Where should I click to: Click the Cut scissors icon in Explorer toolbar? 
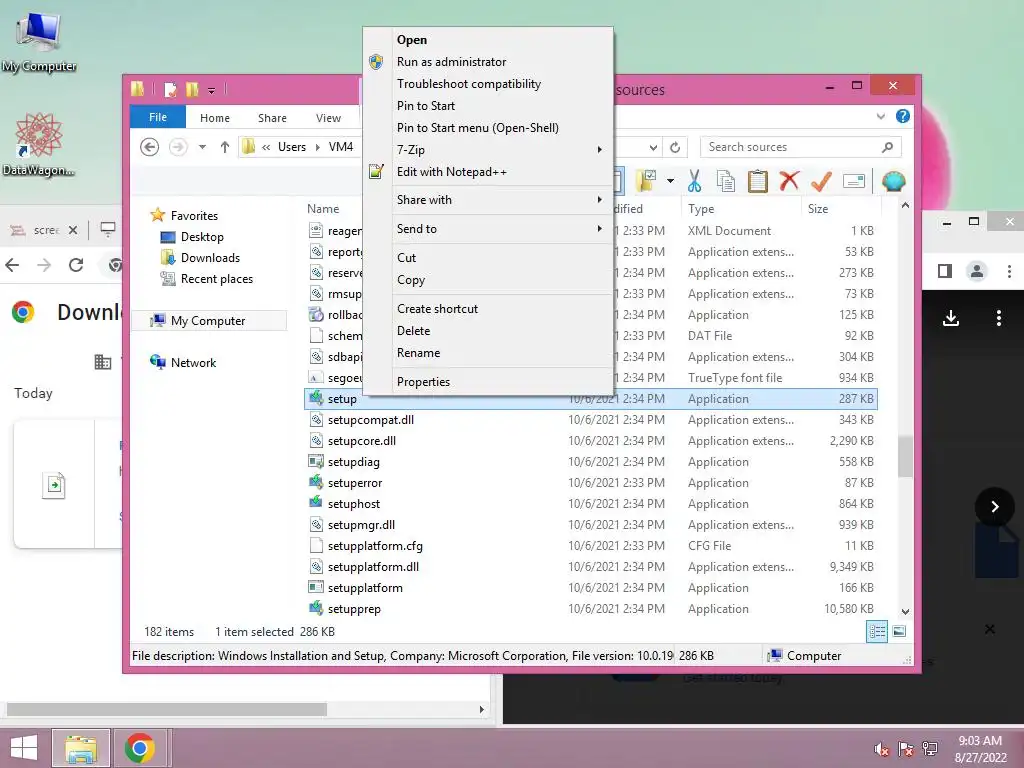coord(694,181)
